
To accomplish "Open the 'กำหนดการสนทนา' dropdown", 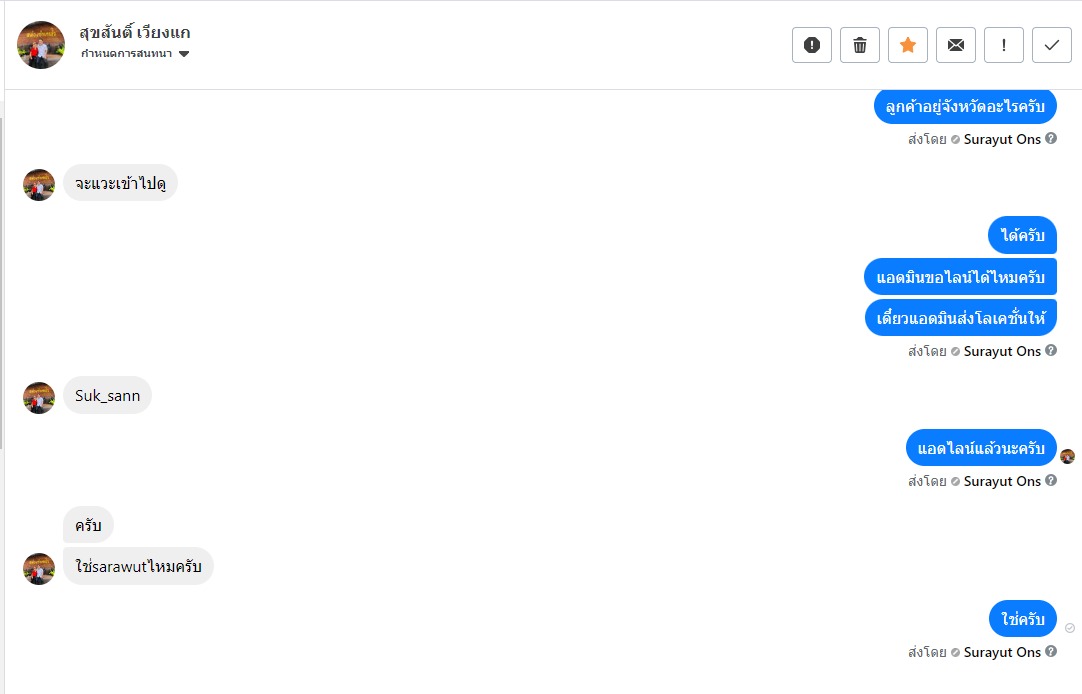I will pyautogui.click(x=126, y=54).
